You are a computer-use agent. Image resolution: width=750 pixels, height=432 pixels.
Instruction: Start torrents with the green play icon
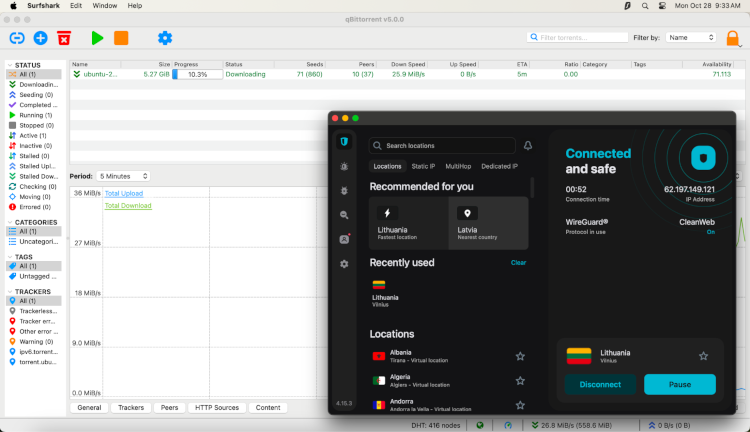[x=97, y=38]
